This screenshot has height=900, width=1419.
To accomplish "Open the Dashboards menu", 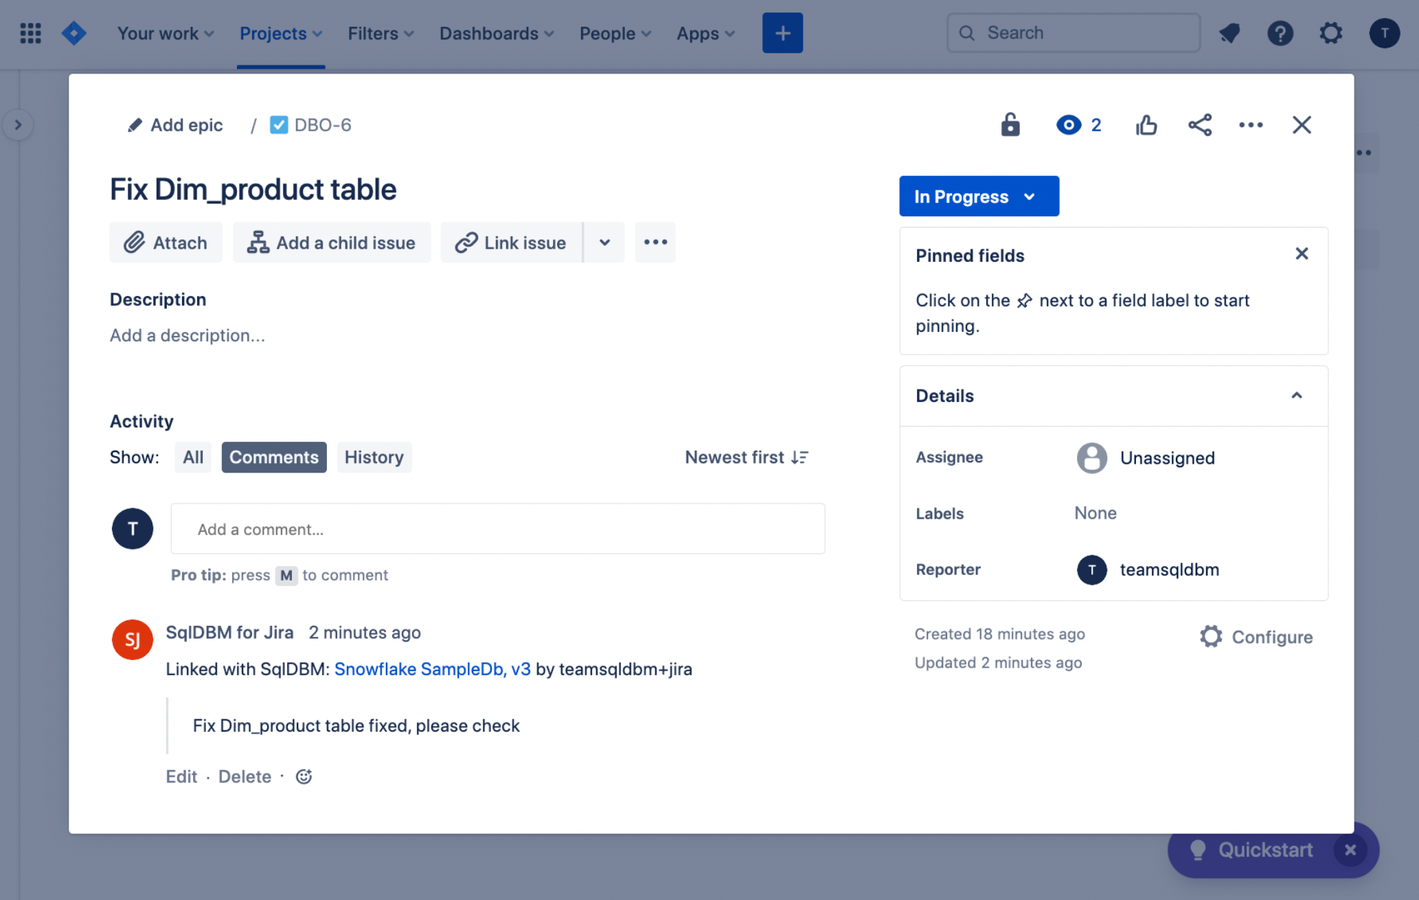I will [x=496, y=33].
